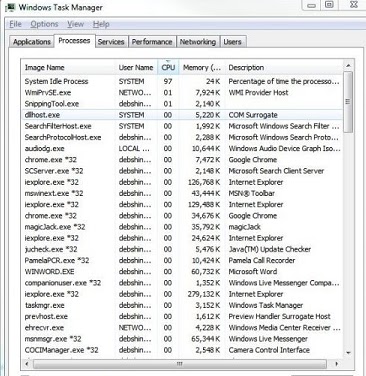The height and width of the screenshot is (376, 366).
Task: Click the vertical scrollbar thumb
Action: click(x=348, y=102)
